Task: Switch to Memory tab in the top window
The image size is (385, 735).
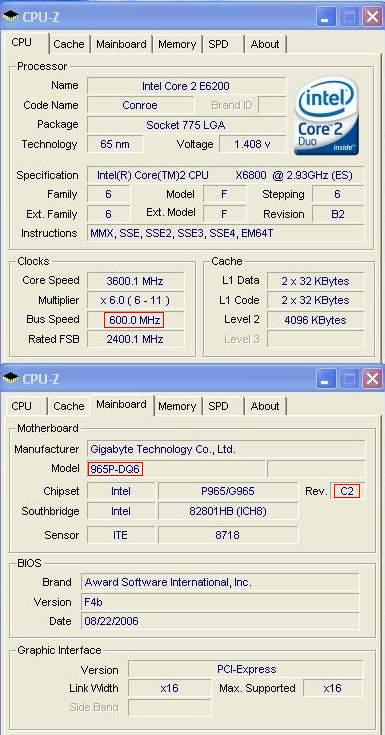Action: [177, 44]
